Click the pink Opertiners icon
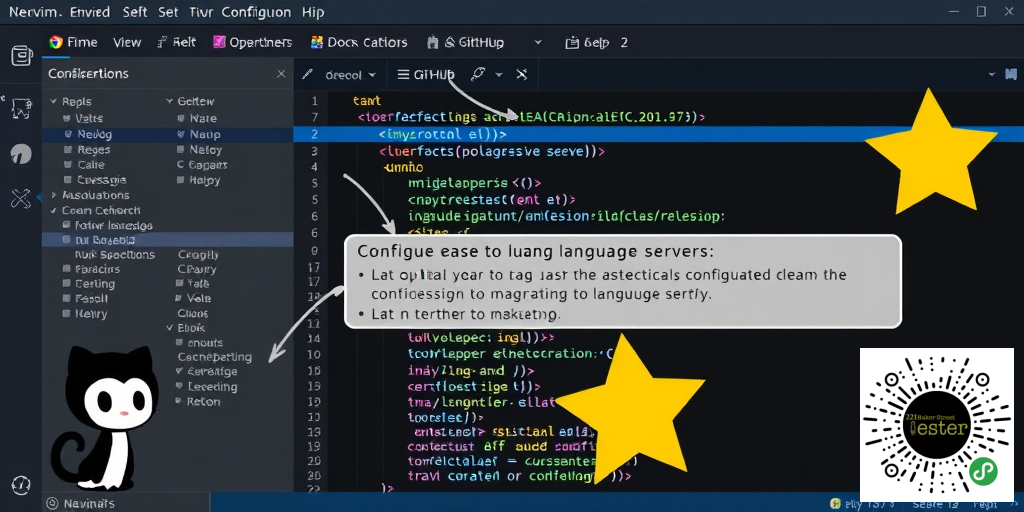 [218, 42]
